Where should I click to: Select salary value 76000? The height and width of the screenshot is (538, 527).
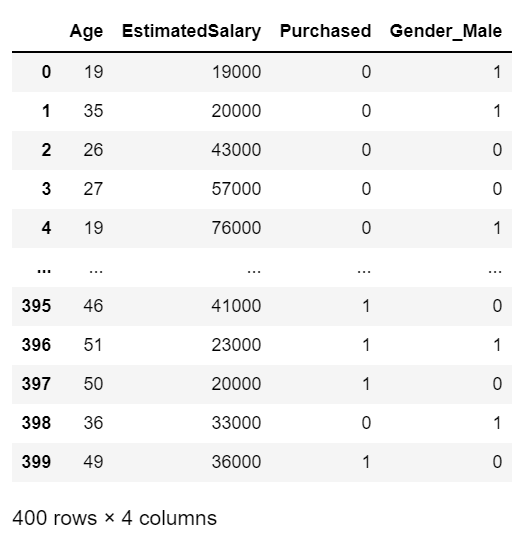(x=236, y=228)
